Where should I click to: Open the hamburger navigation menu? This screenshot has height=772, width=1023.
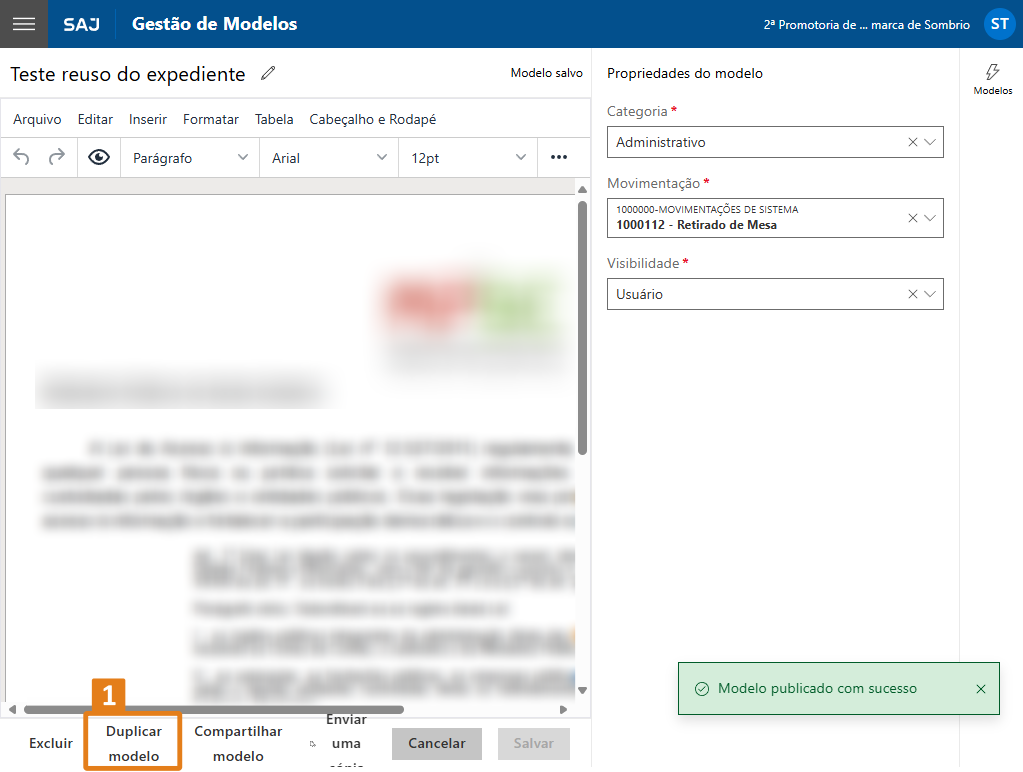click(x=23, y=24)
